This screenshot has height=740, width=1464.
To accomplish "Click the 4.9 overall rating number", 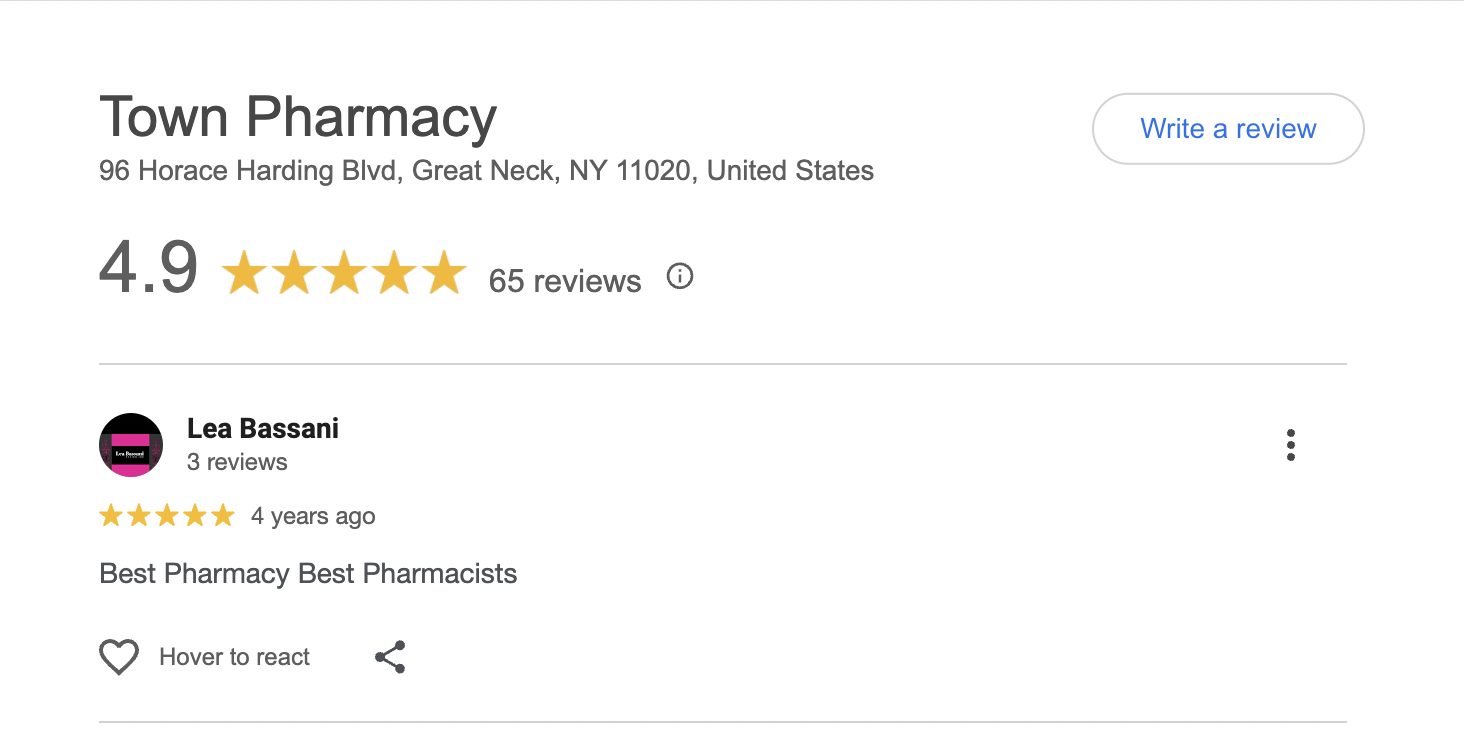I will (x=148, y=269).
